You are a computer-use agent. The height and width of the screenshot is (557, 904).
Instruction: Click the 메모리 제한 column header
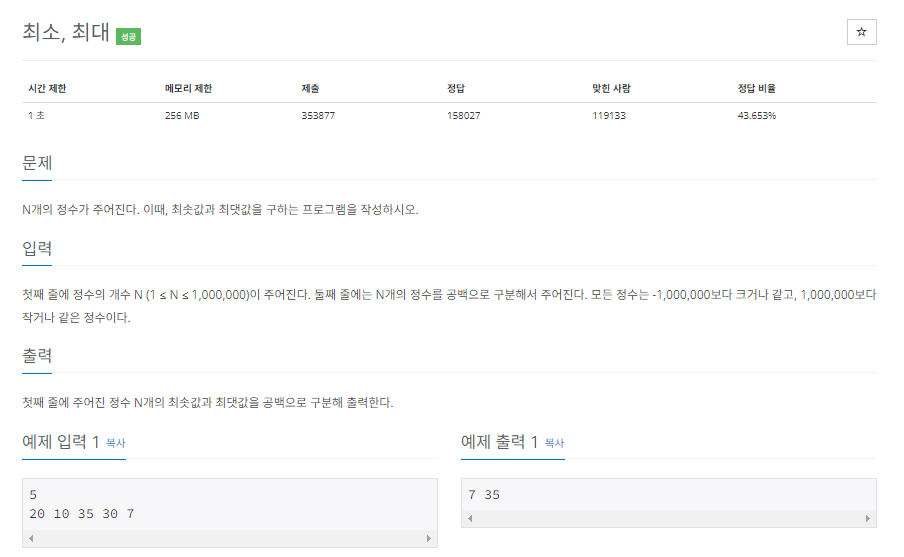pyautogui.click(x=189, y=88)
